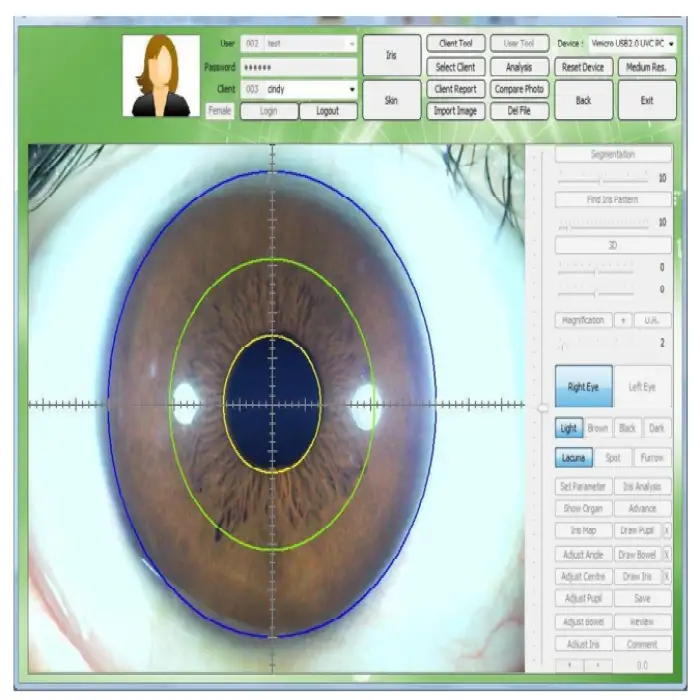Click Adjust Pupil
The image size is (700, 700).
[x=583, y=598]
